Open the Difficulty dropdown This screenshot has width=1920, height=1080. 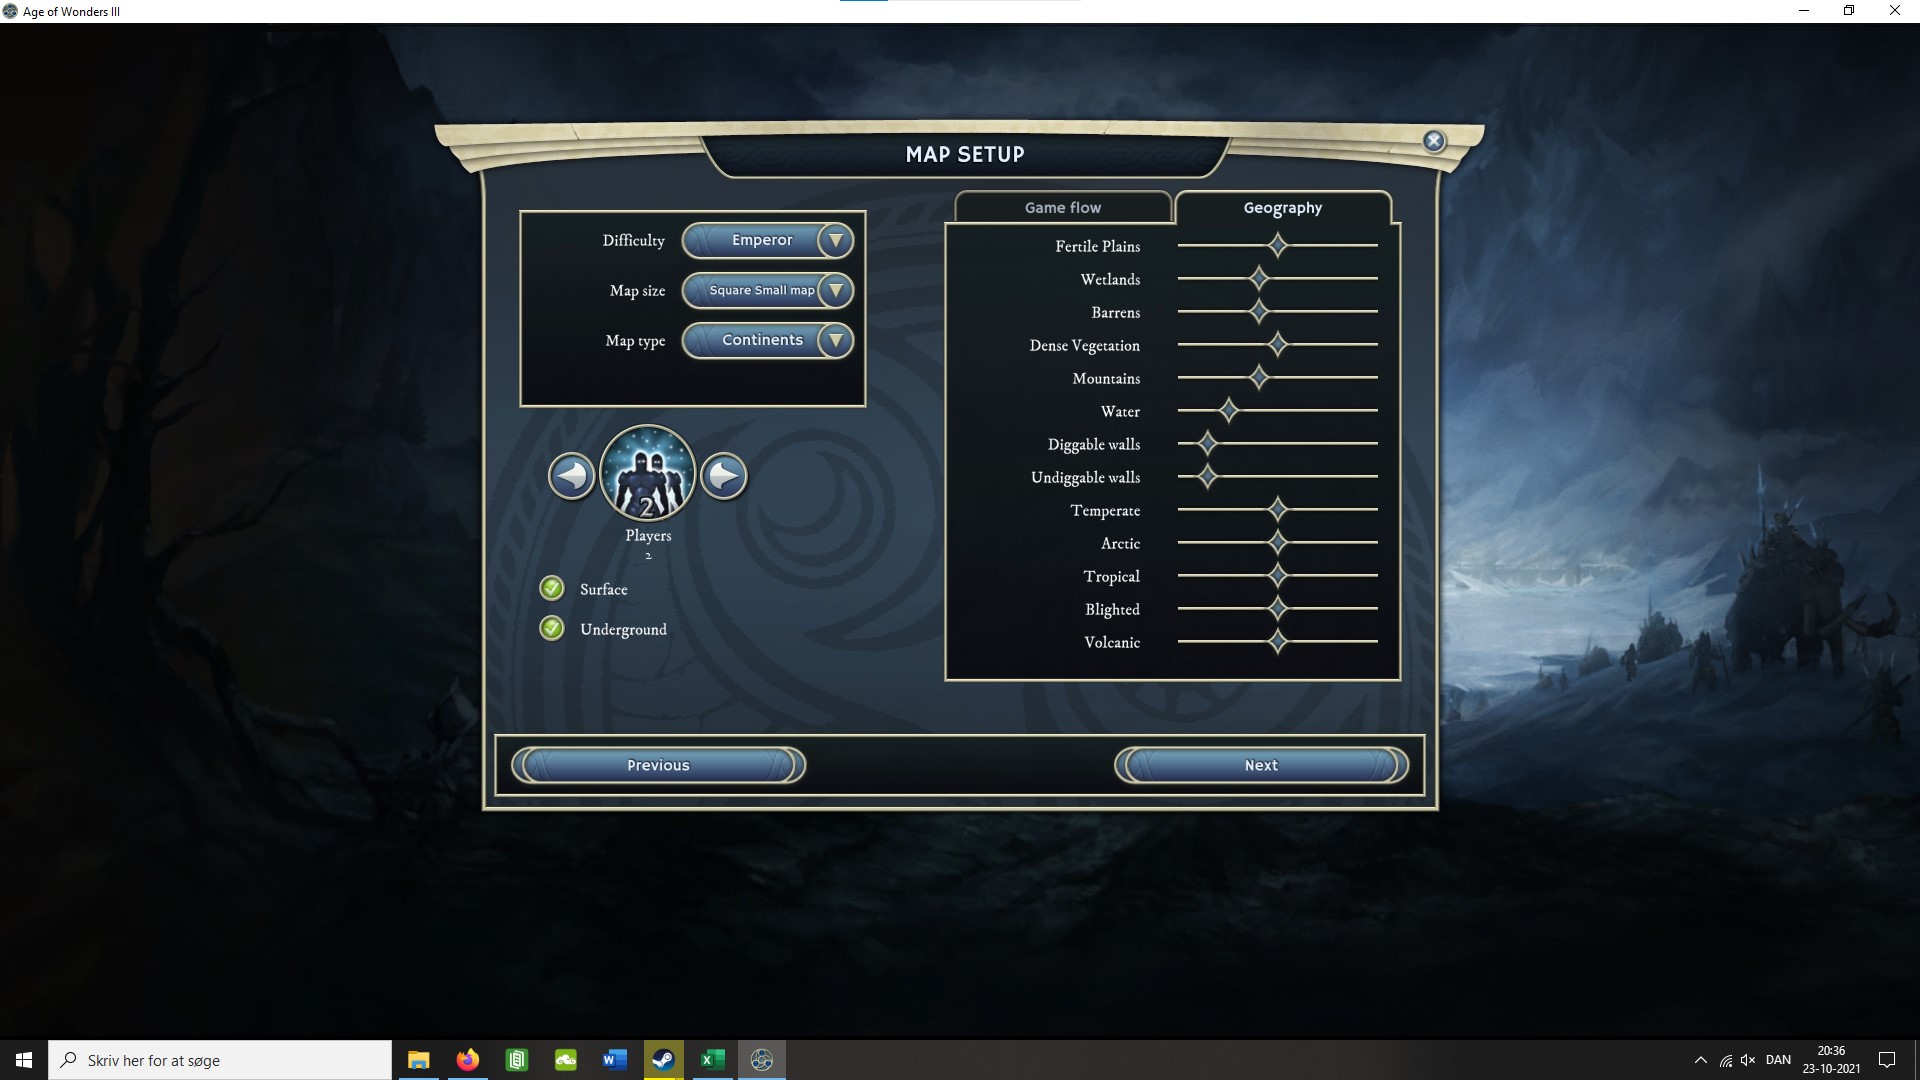click(x=768, y=240)
